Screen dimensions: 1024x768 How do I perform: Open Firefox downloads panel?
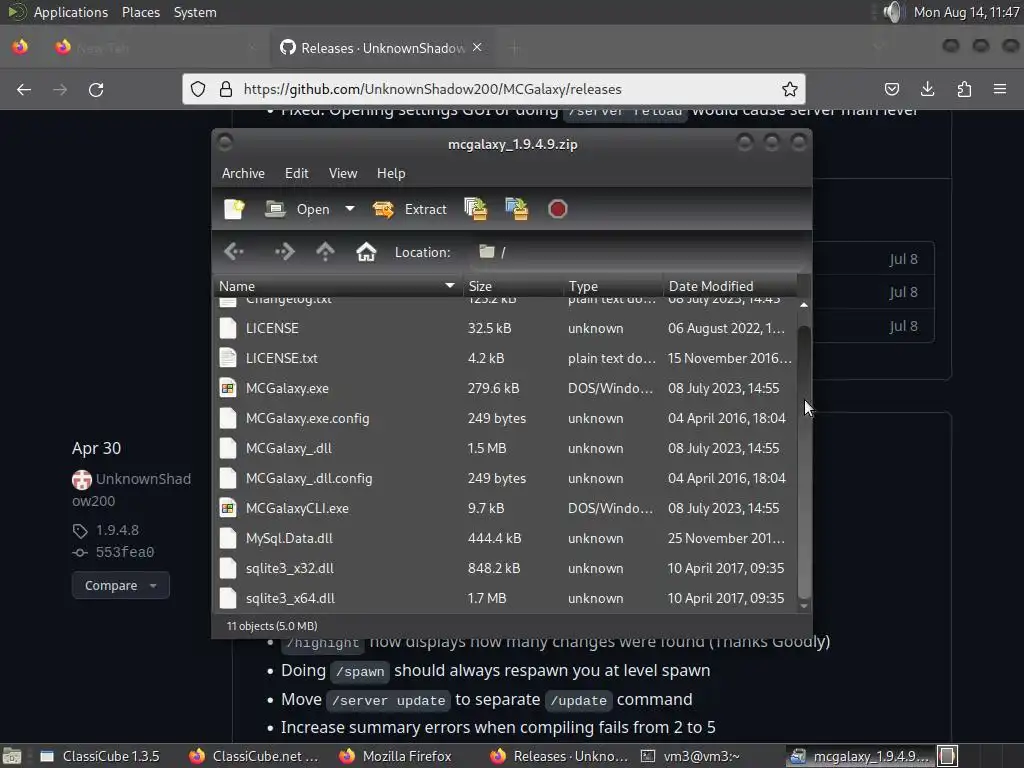pos(927,89)
